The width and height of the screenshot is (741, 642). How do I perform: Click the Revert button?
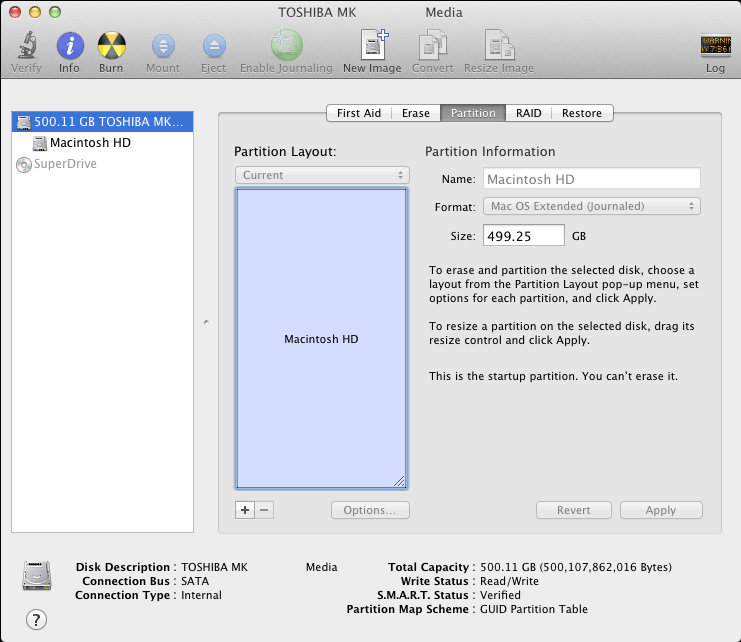[574, 510]
